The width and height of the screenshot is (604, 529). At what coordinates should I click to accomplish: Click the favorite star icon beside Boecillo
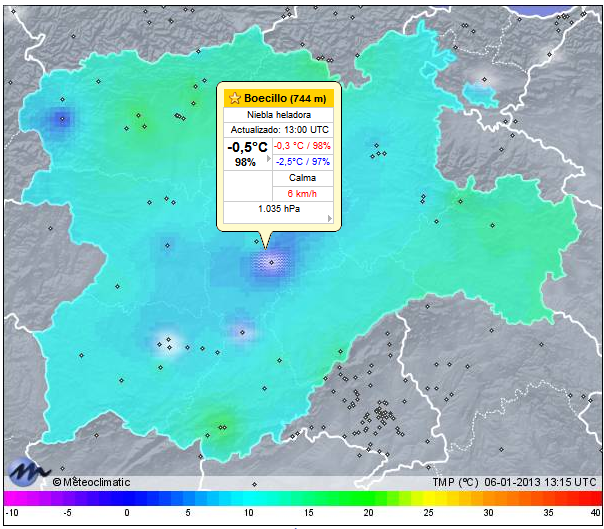pos(234,98)
